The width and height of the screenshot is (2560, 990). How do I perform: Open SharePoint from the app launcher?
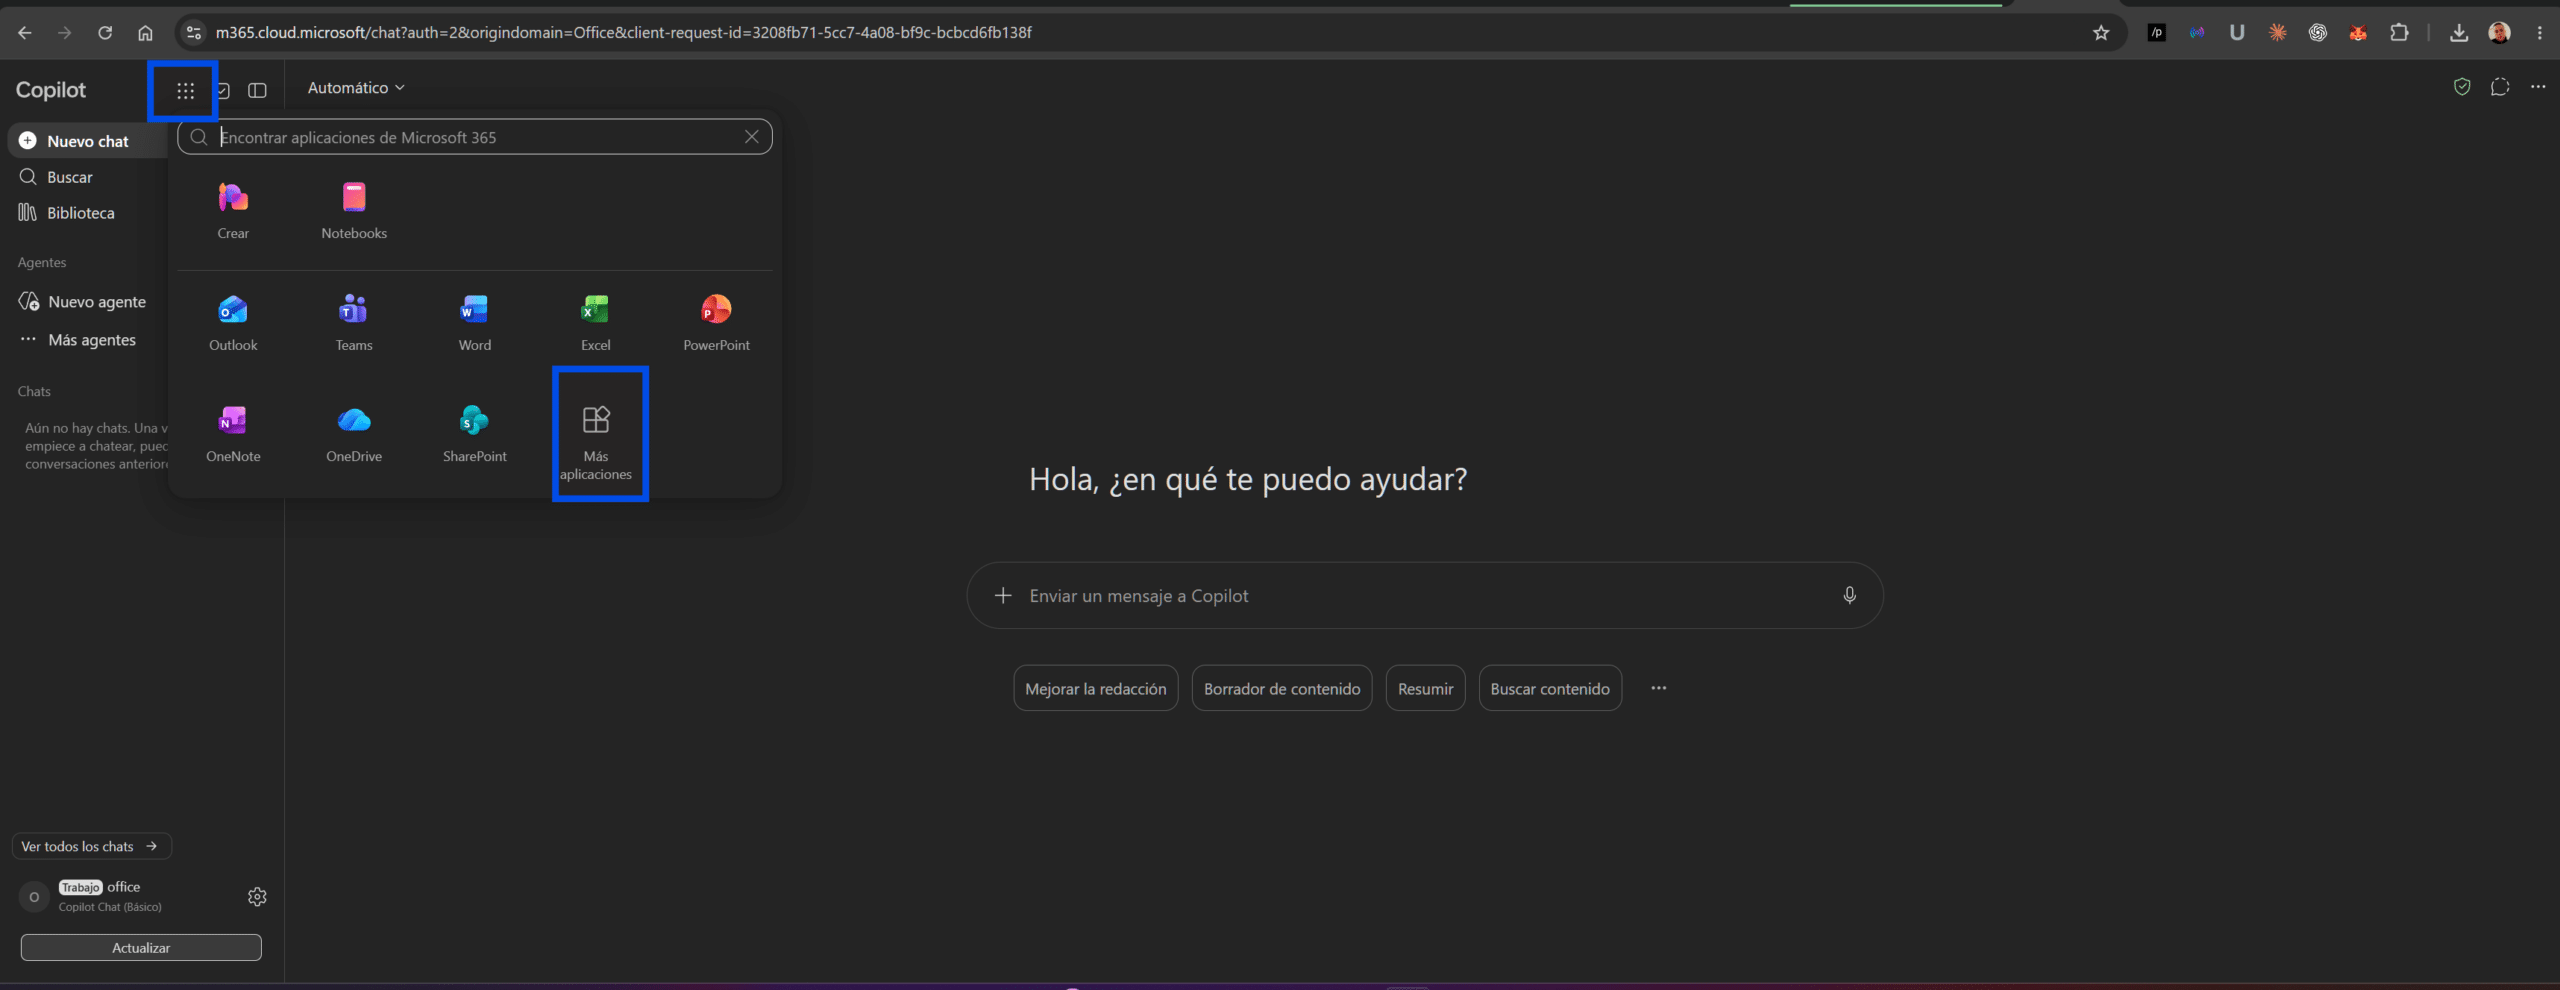tap(474, 433)
